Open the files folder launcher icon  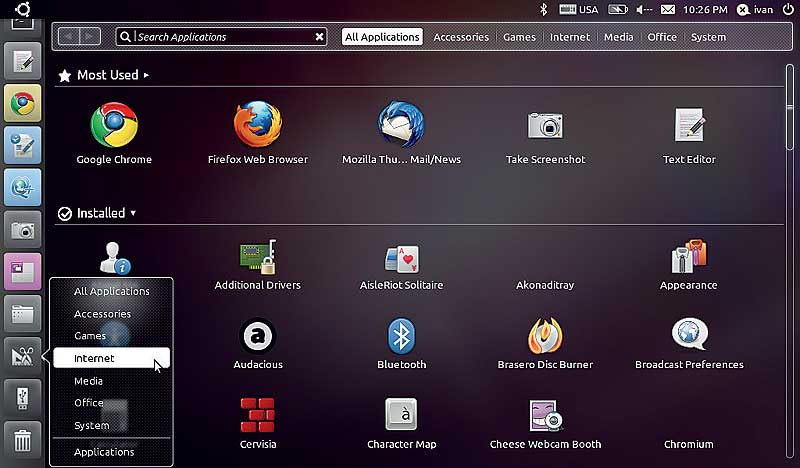[x=22, y=314]
